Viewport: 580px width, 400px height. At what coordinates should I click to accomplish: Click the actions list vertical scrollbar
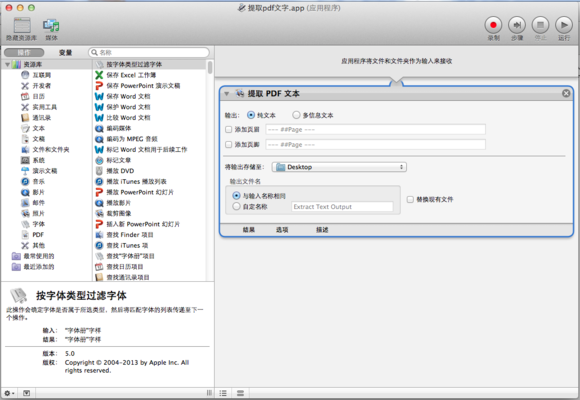click(210, 68)
